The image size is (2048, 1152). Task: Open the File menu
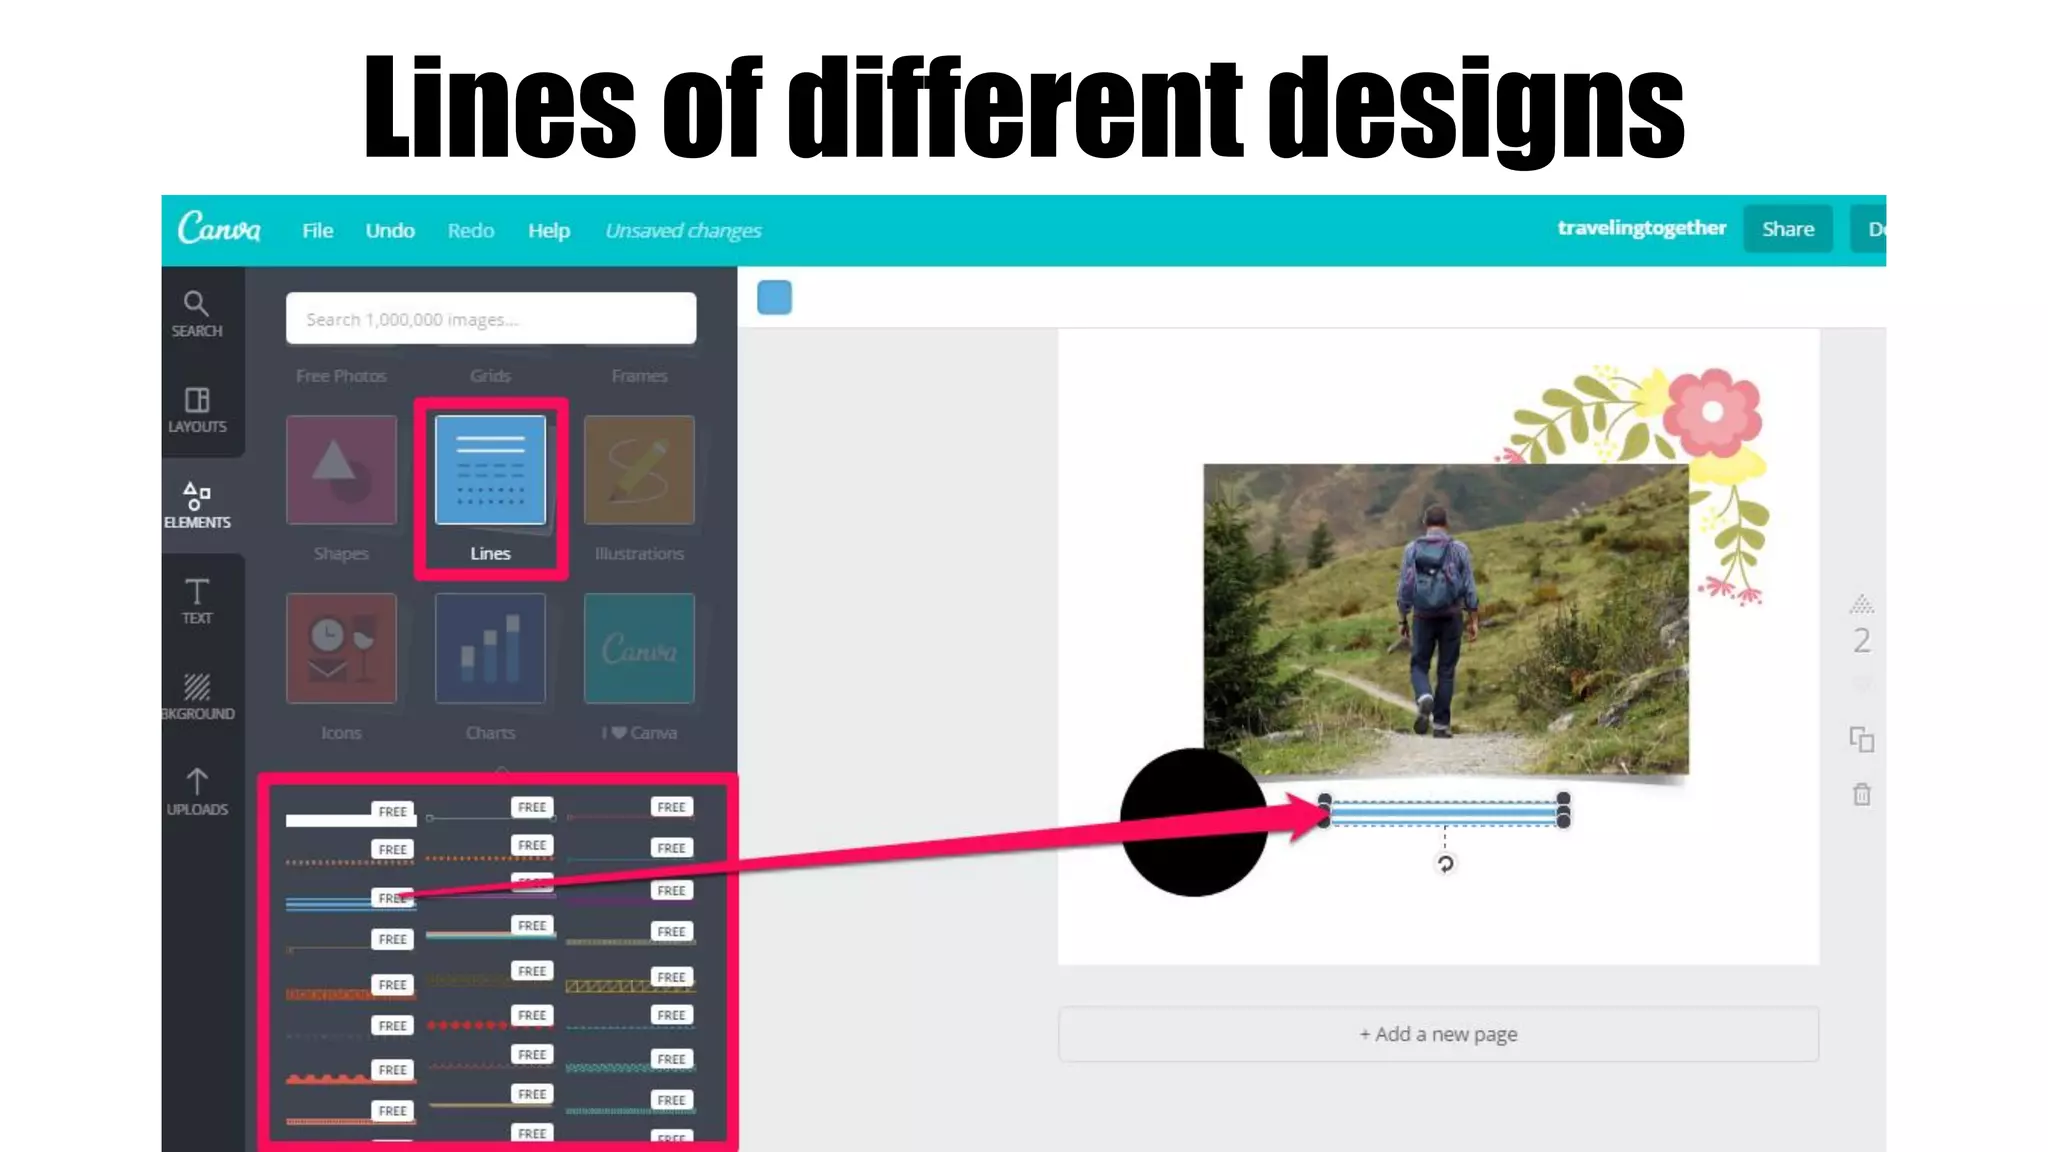click(x=317, y=231)
